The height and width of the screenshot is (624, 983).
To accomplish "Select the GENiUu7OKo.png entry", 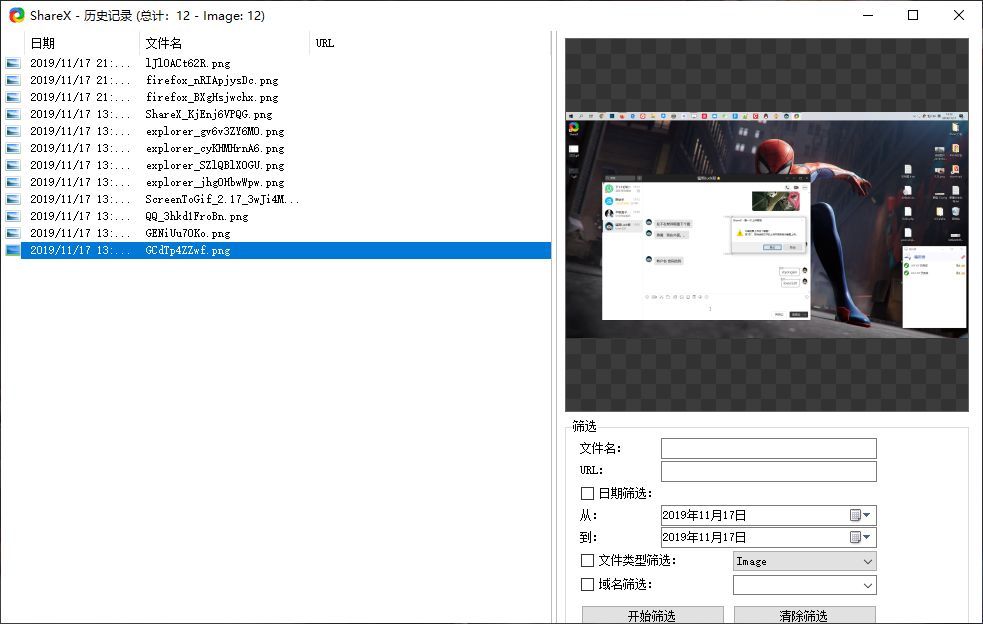I will point(187,233).
